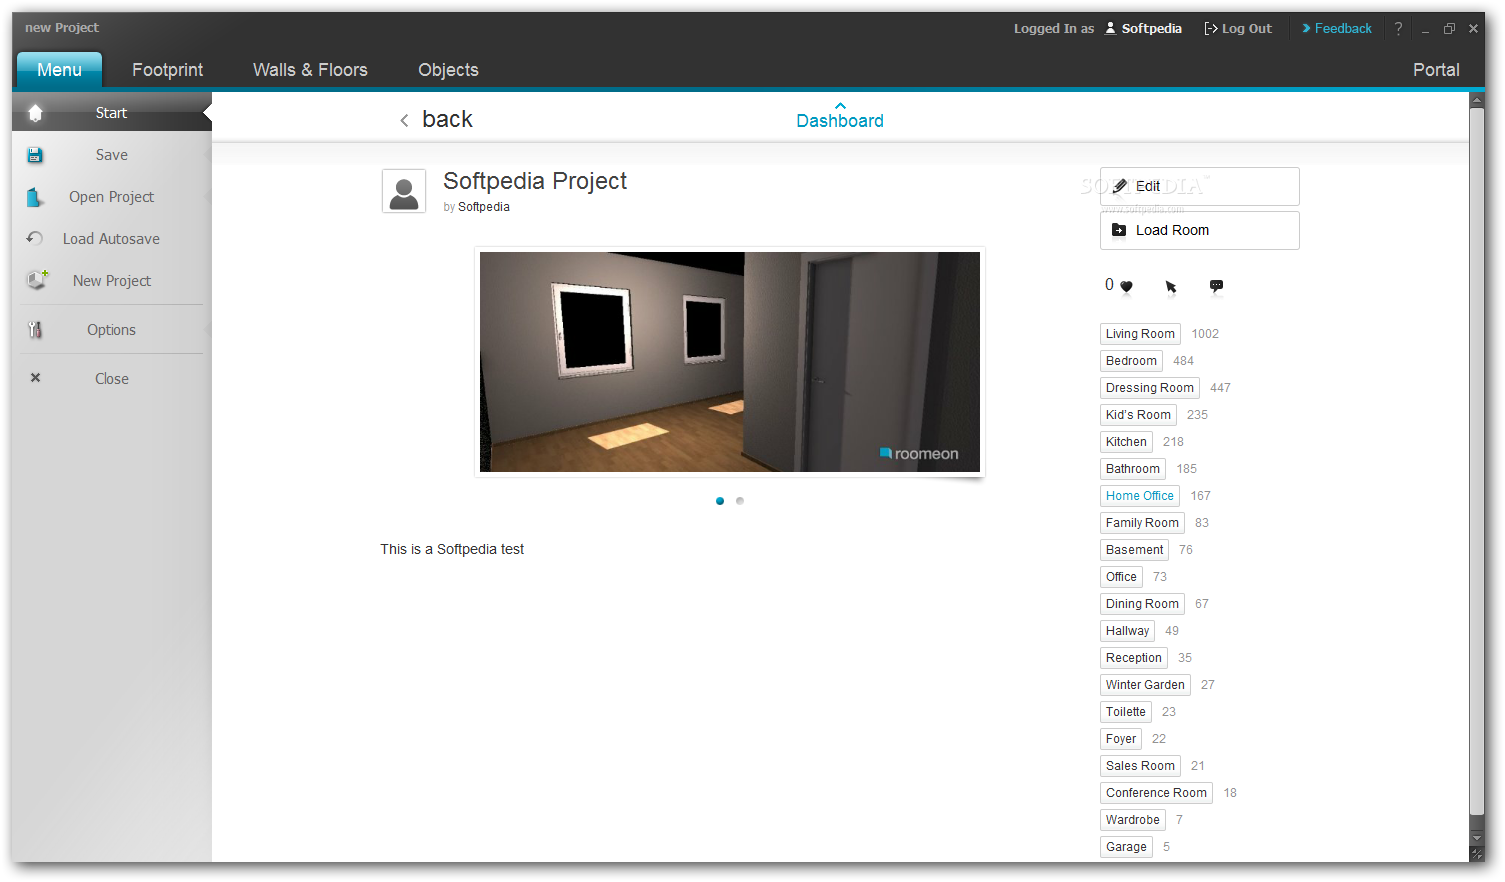Click the room preview image
1505x882 pixels.
tap(730, 362)
